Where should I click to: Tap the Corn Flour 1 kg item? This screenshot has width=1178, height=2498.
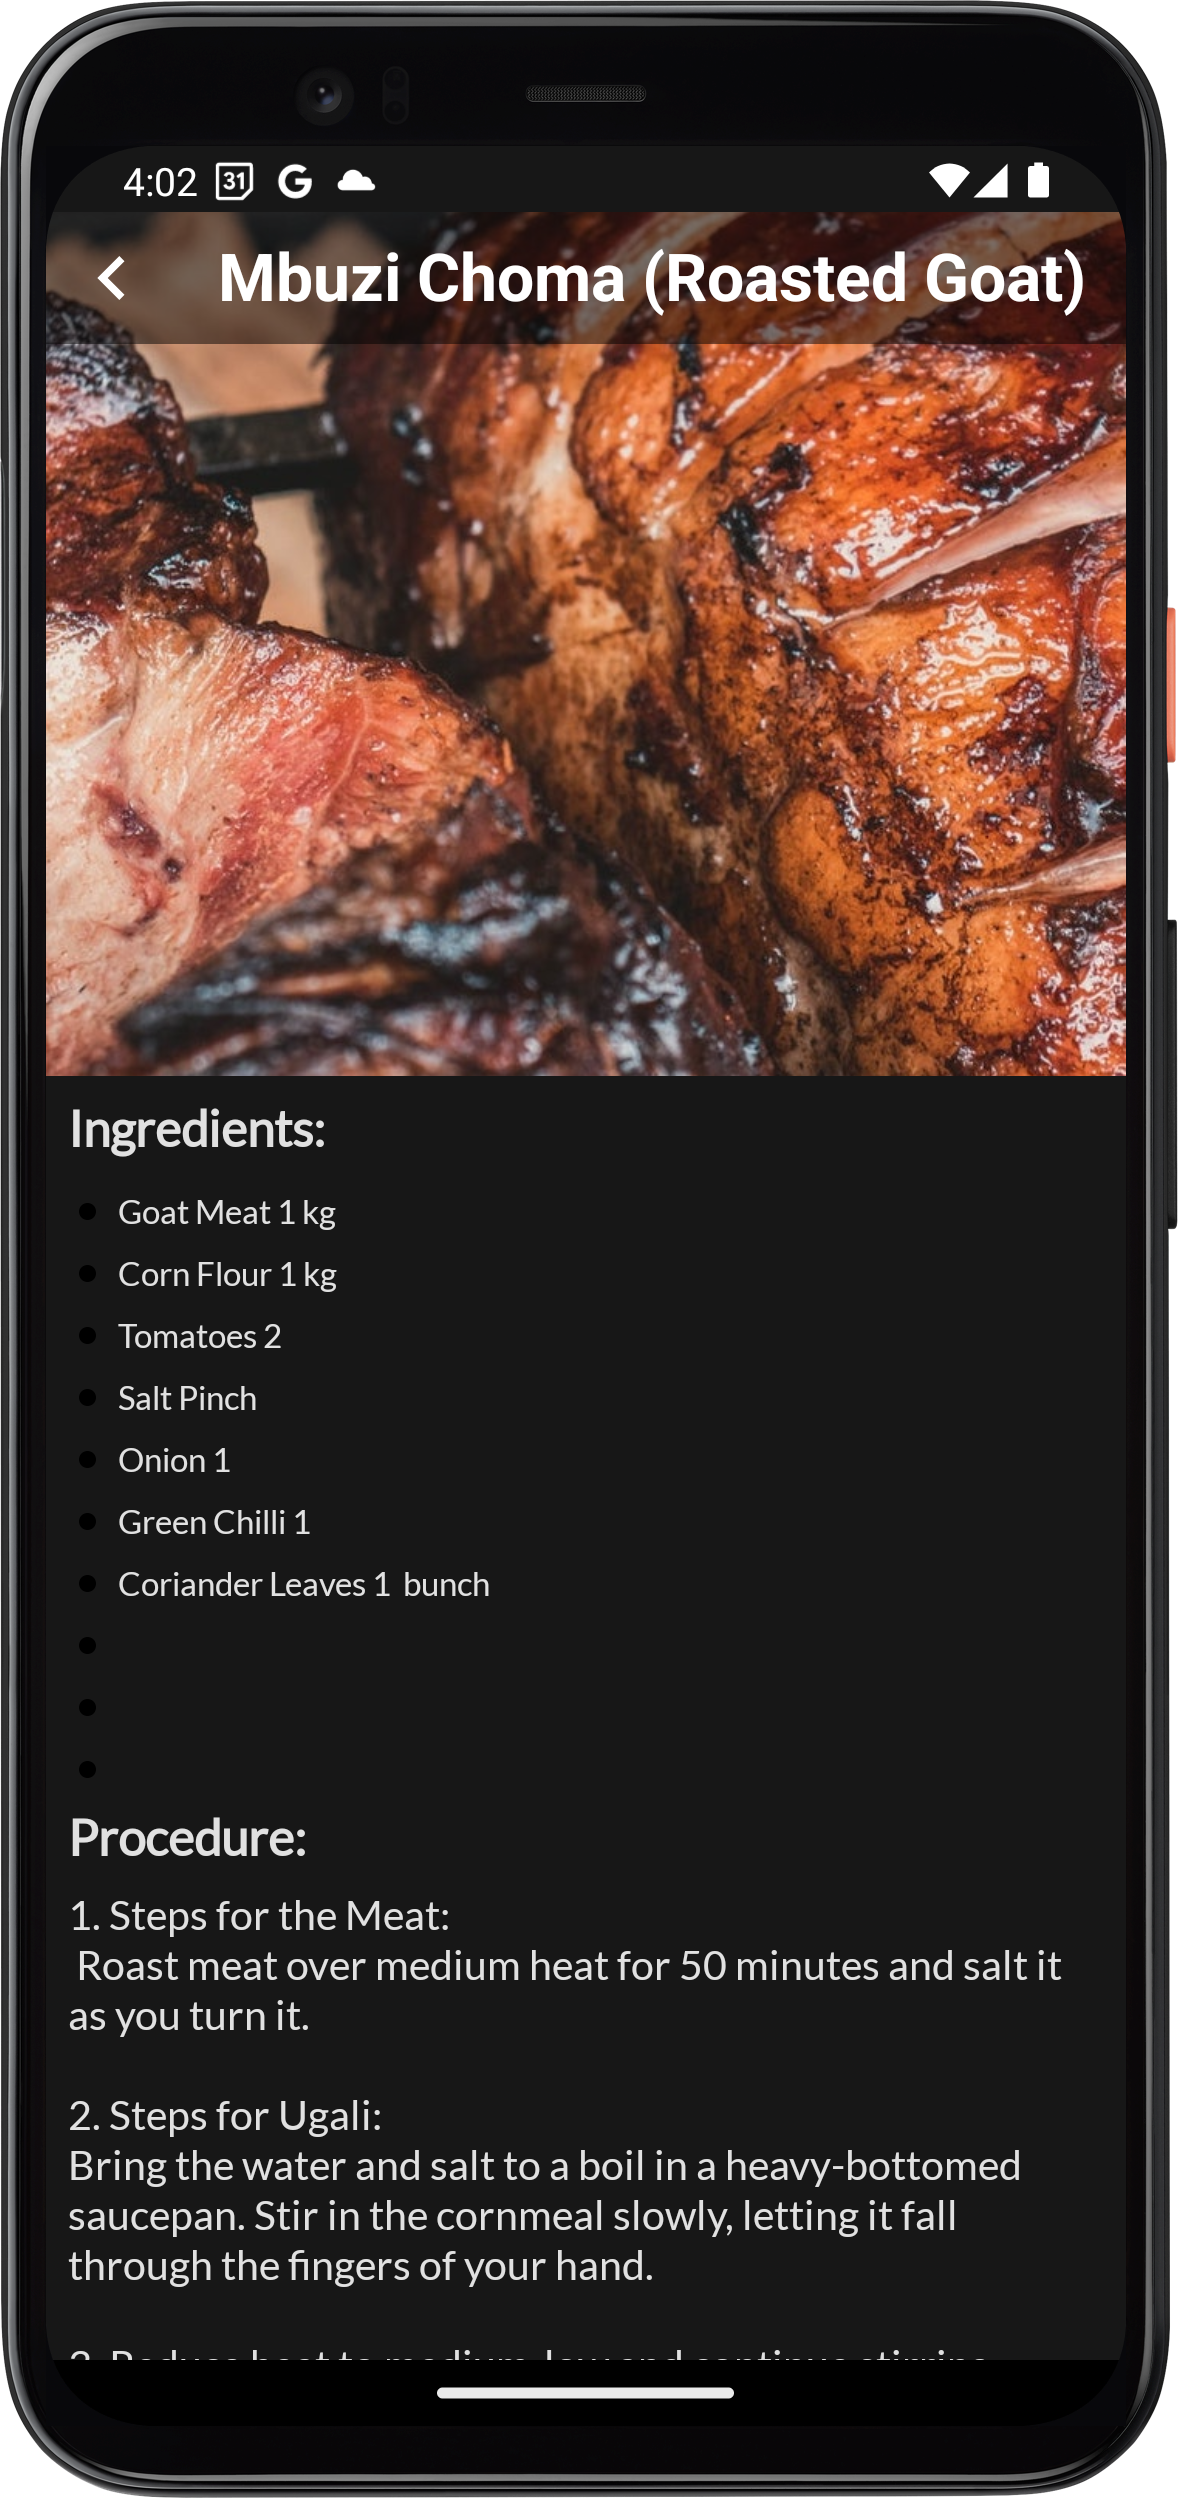(228, 1275)
